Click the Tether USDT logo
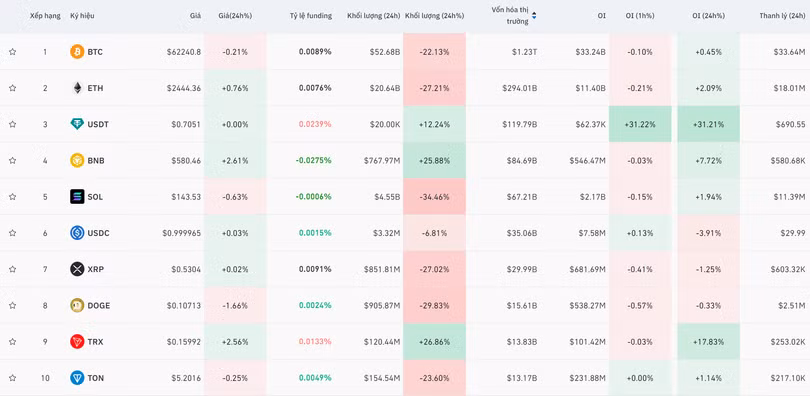Screen dimensions: 810x396 point(77,124)
